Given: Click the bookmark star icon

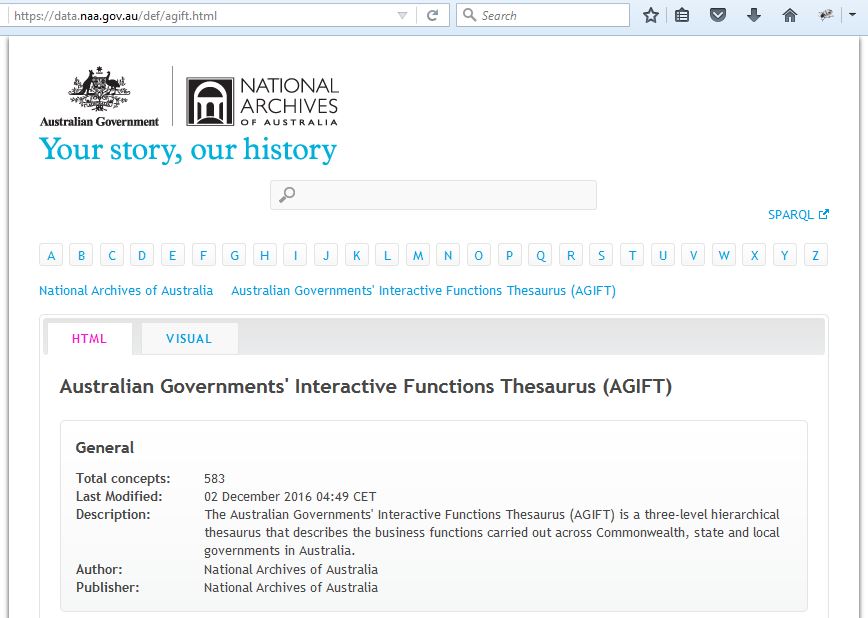Looking at the screenshot, I should point(650,16).
